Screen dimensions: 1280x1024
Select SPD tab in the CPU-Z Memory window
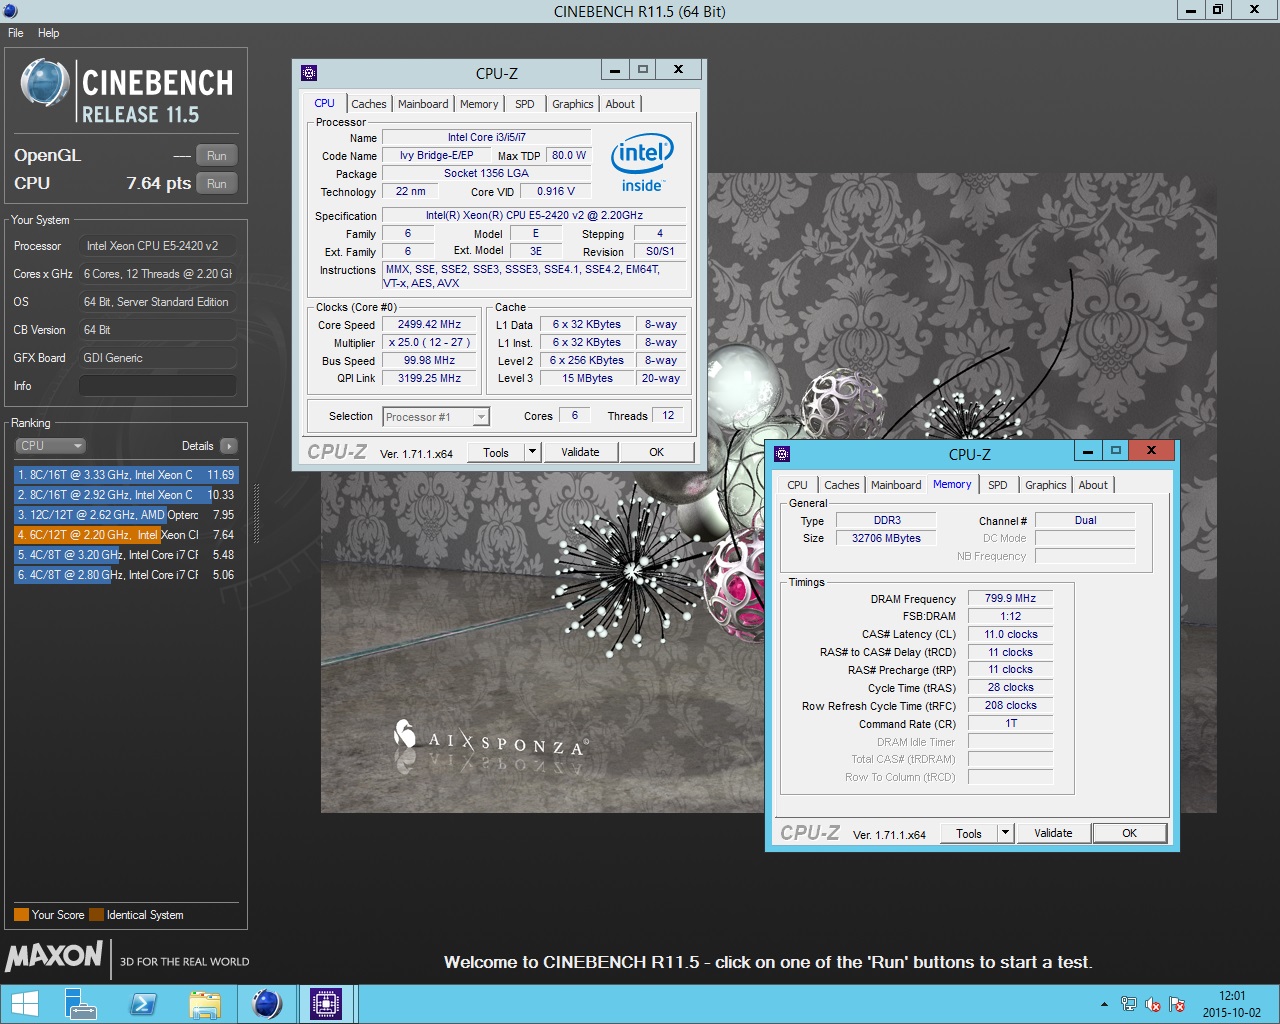point(998,485)
